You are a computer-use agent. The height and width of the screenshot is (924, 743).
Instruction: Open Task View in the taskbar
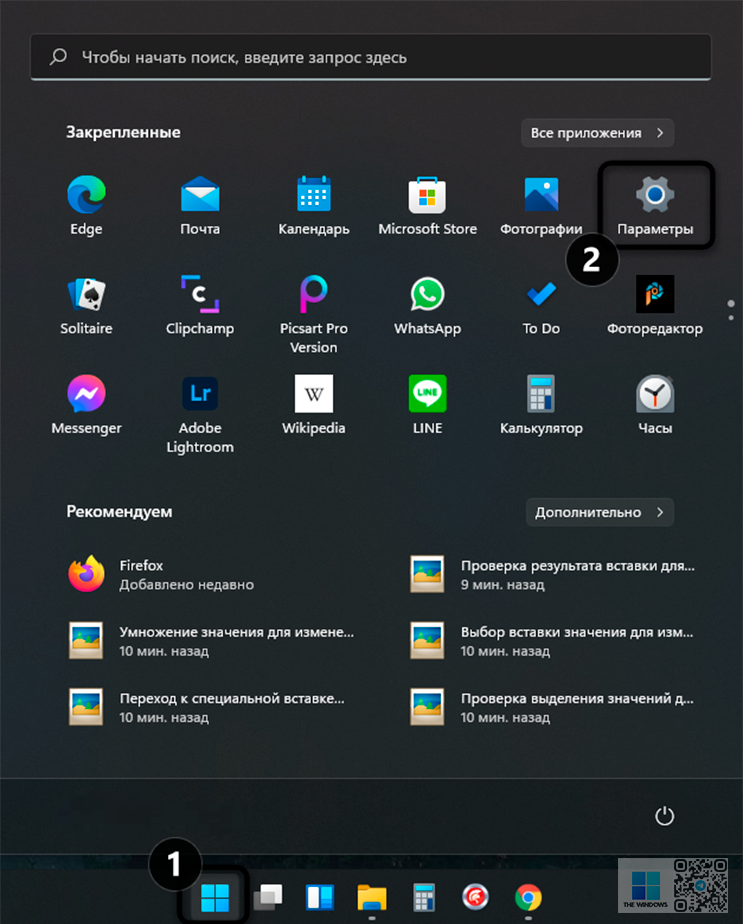click(268, 897)
